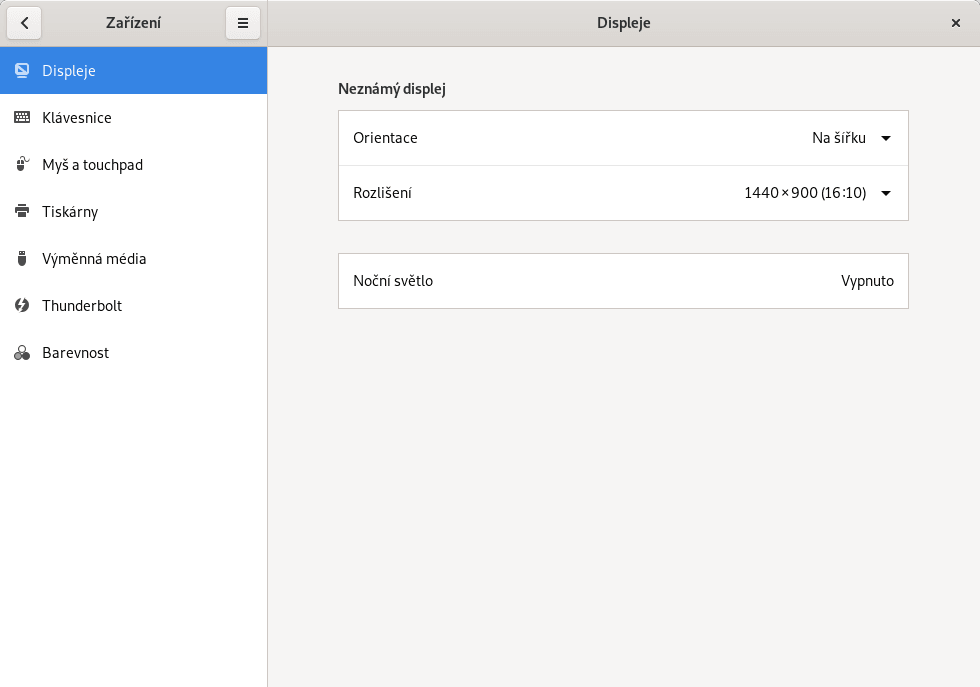980x687 pixels.
Task: Click the Myš a touchpad mouse icon
Action: 22,165
